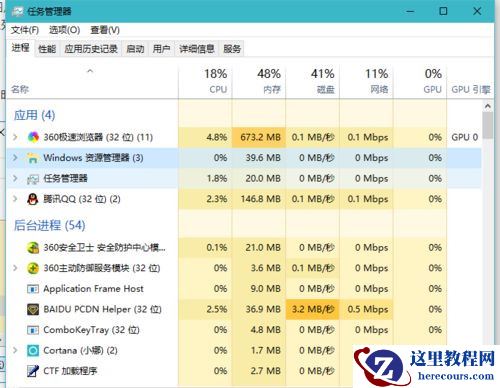Click the Task Manager title bar icon
Image resolution: width=500 pixels, height=388 pixels.
pyautogui.click(x=17, y=11)
